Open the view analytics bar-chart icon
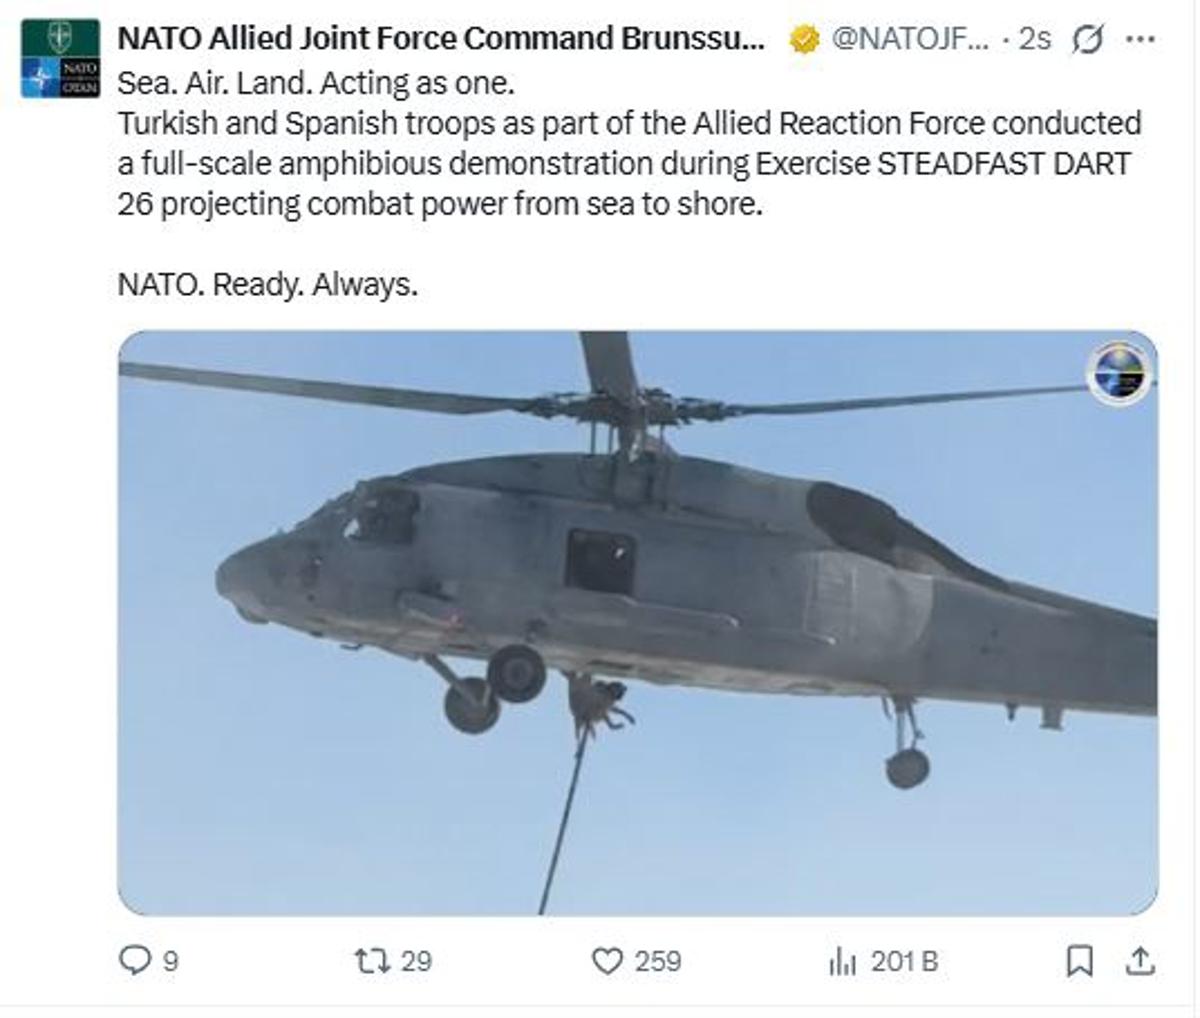 (842, 962)
